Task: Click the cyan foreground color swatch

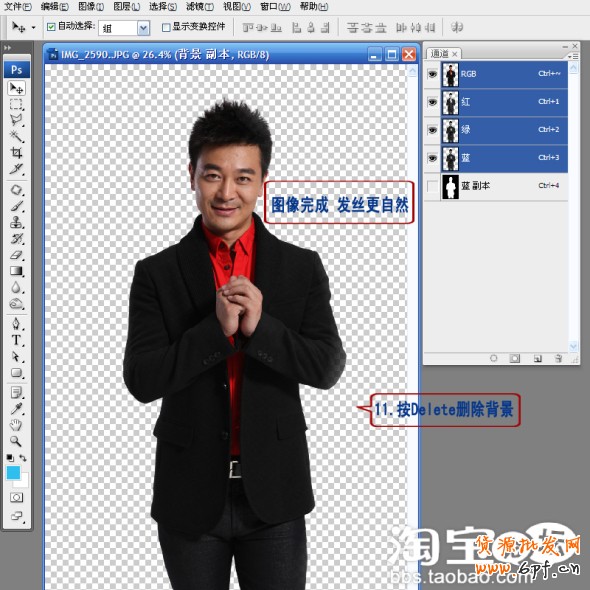Action: tap(13, 473)
